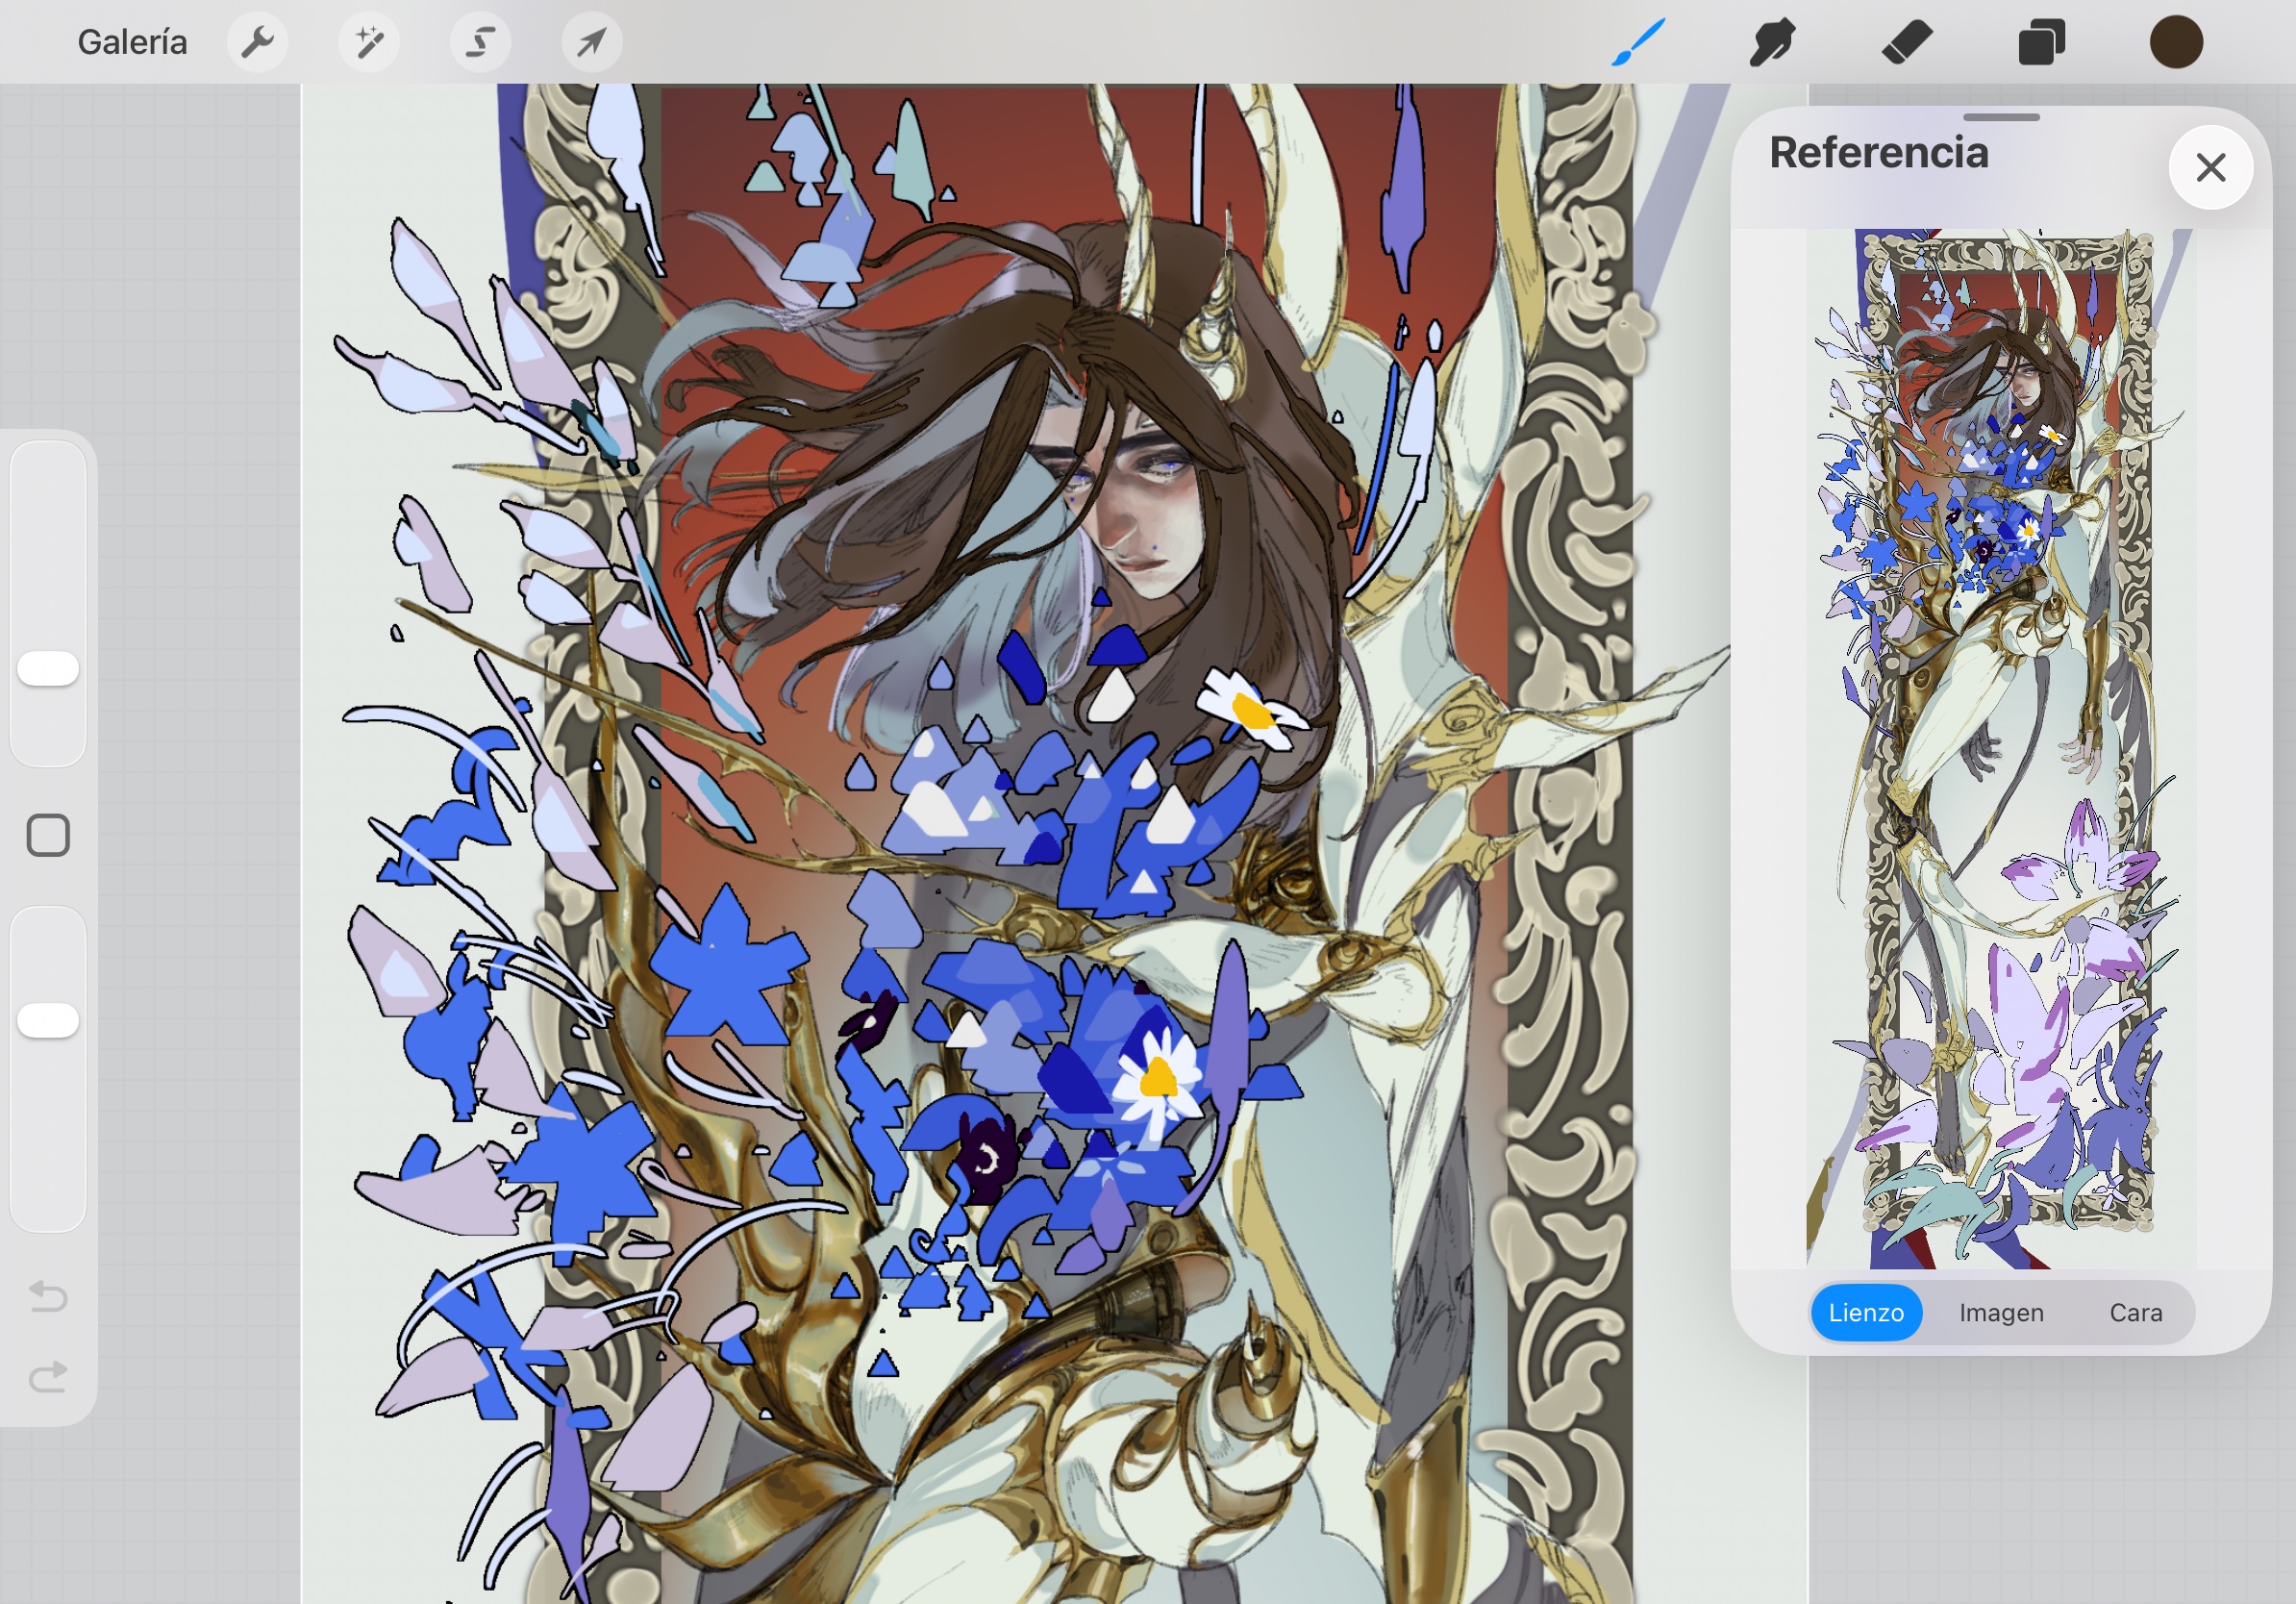The width and height of the screenshot is (2296, 1604).
Task: Click the brush size slider handle
Action: coord(48,668)
